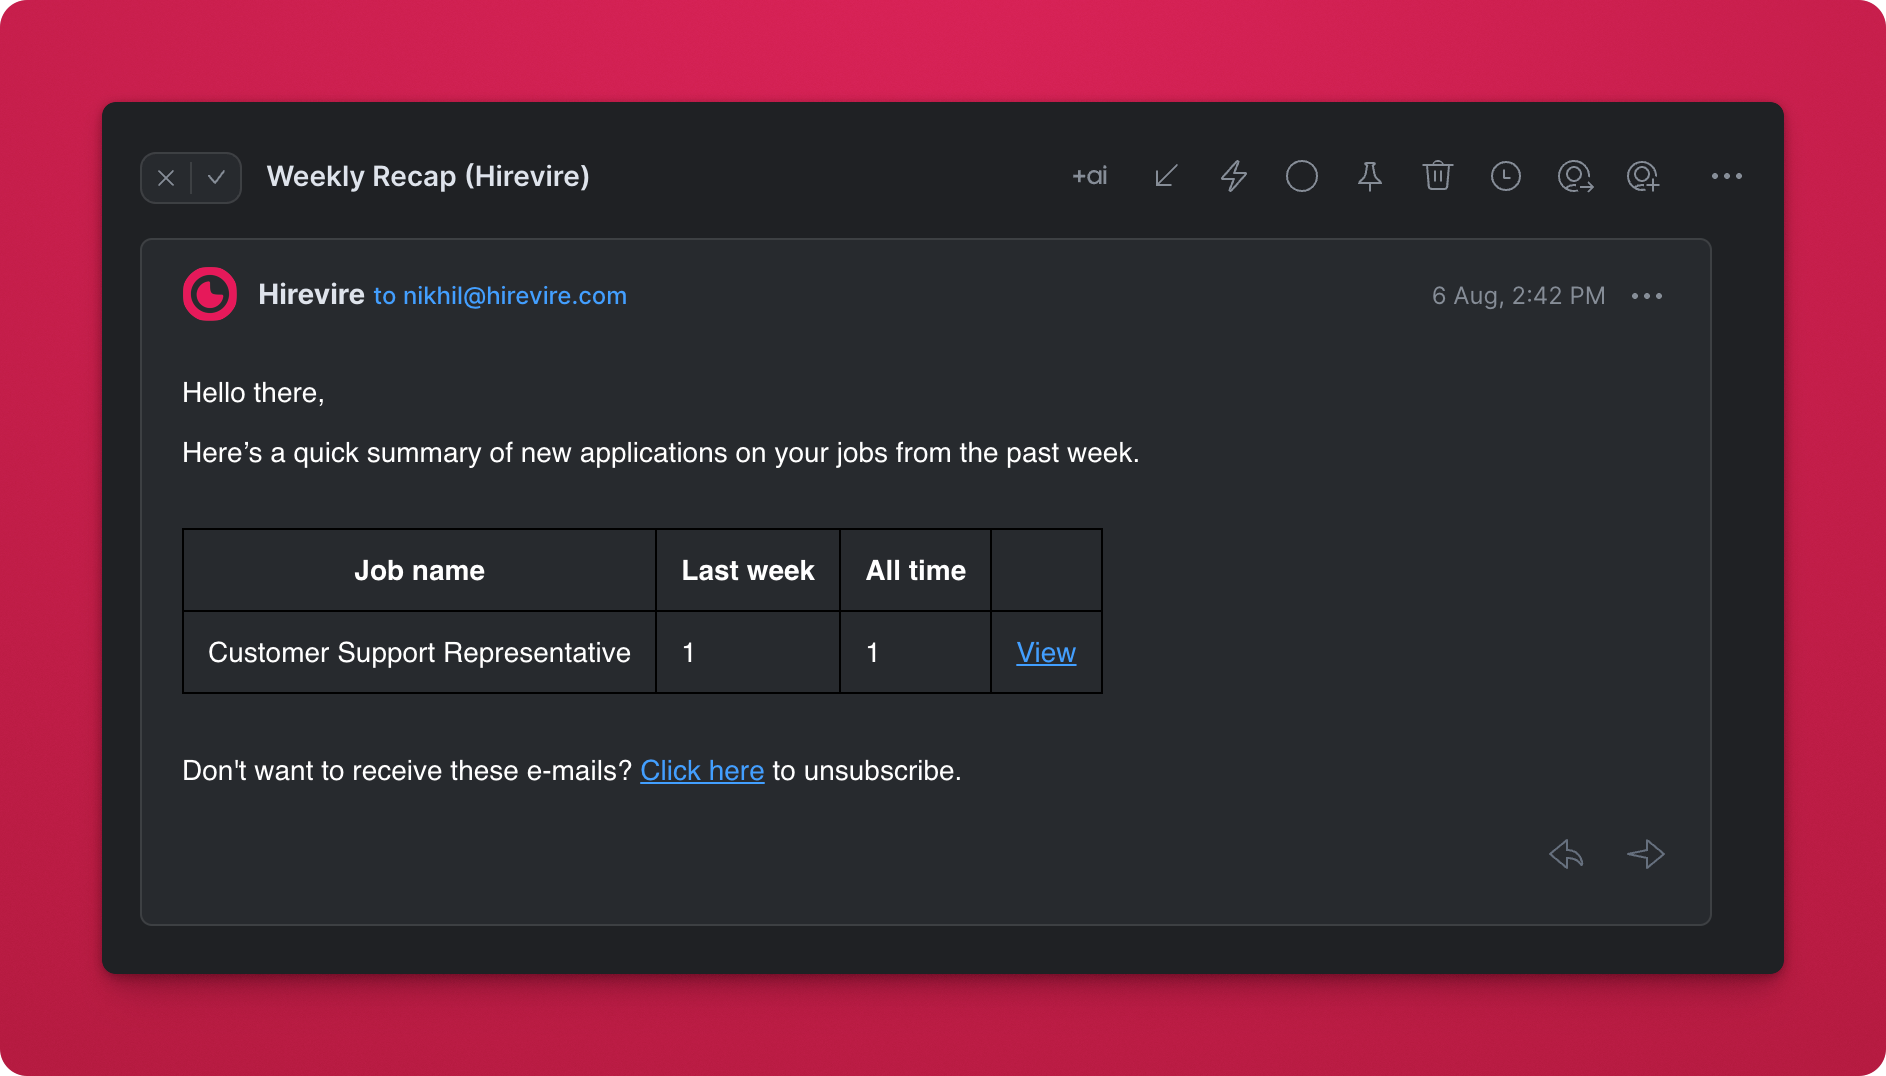The width and height of the screenshot is (1886, 1076).
Task: Open lightning bolt quick actions
Action: pyautogui.click(x=1234, y=177)
